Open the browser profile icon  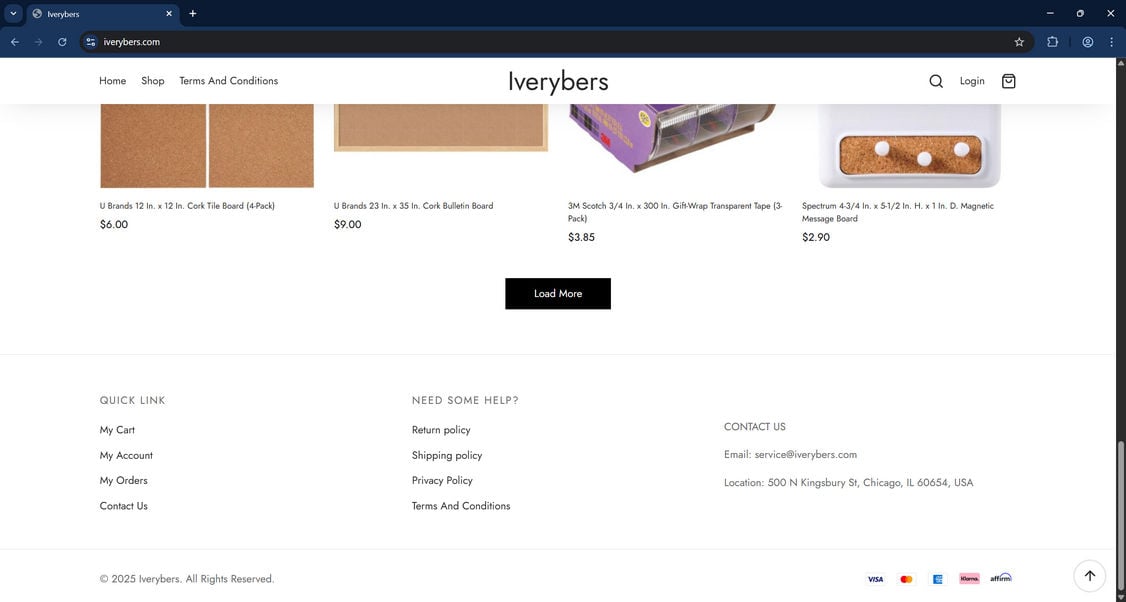tap(1088, 42)
